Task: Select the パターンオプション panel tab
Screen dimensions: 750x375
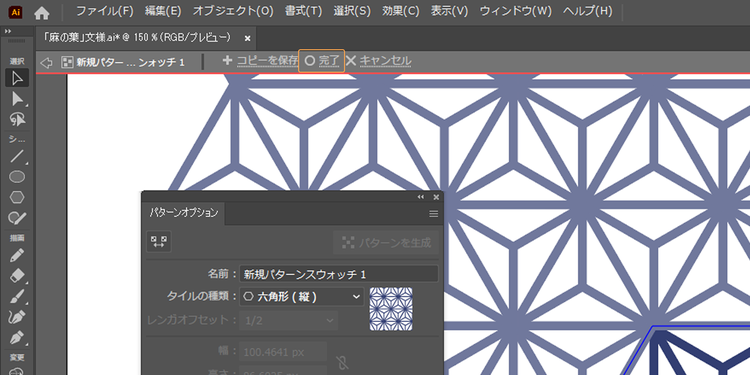Action: (184, 213)
